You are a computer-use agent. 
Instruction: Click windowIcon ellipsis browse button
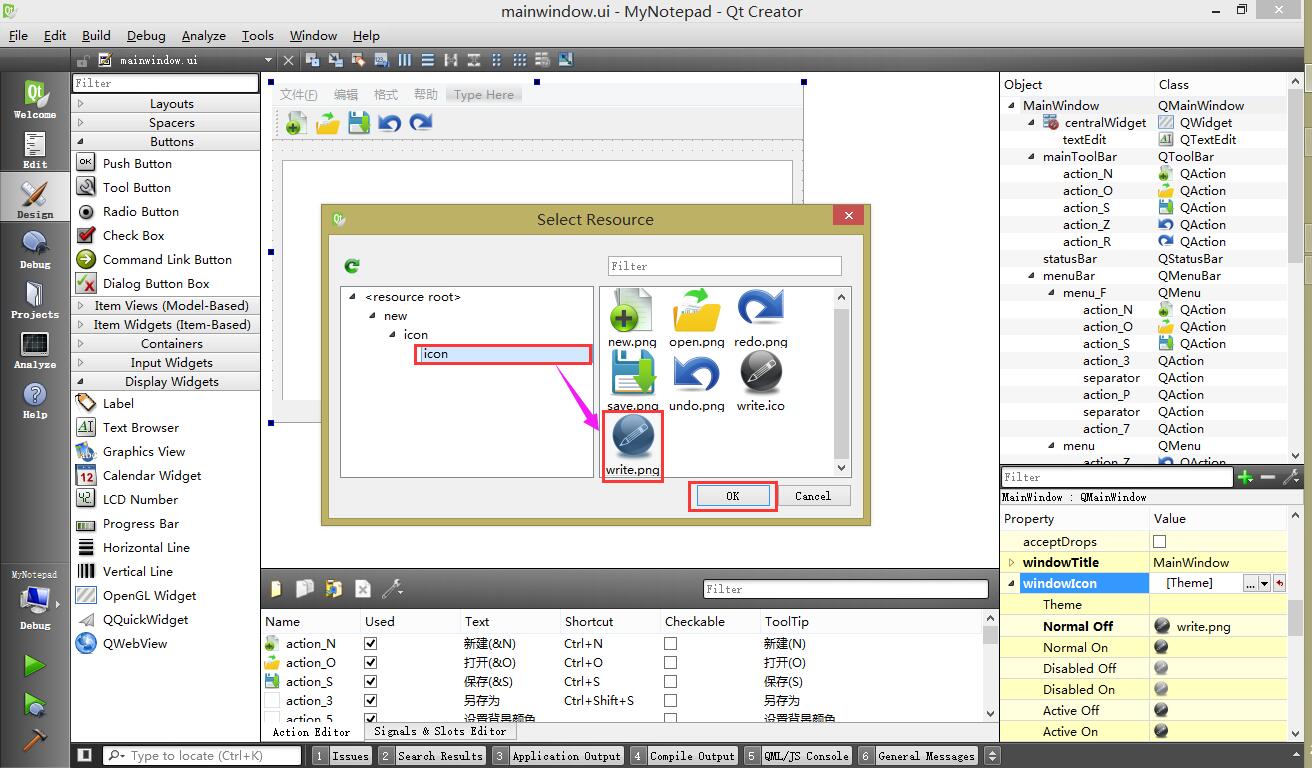1250,584
